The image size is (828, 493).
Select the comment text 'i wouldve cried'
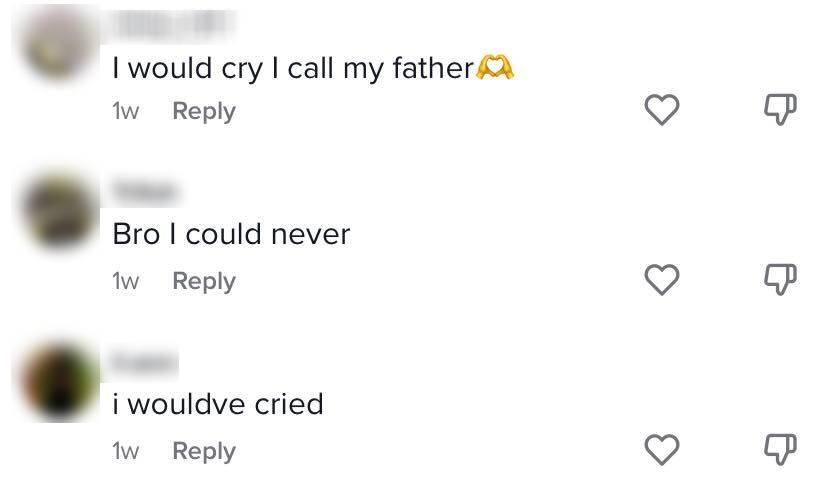coord(218,404)
